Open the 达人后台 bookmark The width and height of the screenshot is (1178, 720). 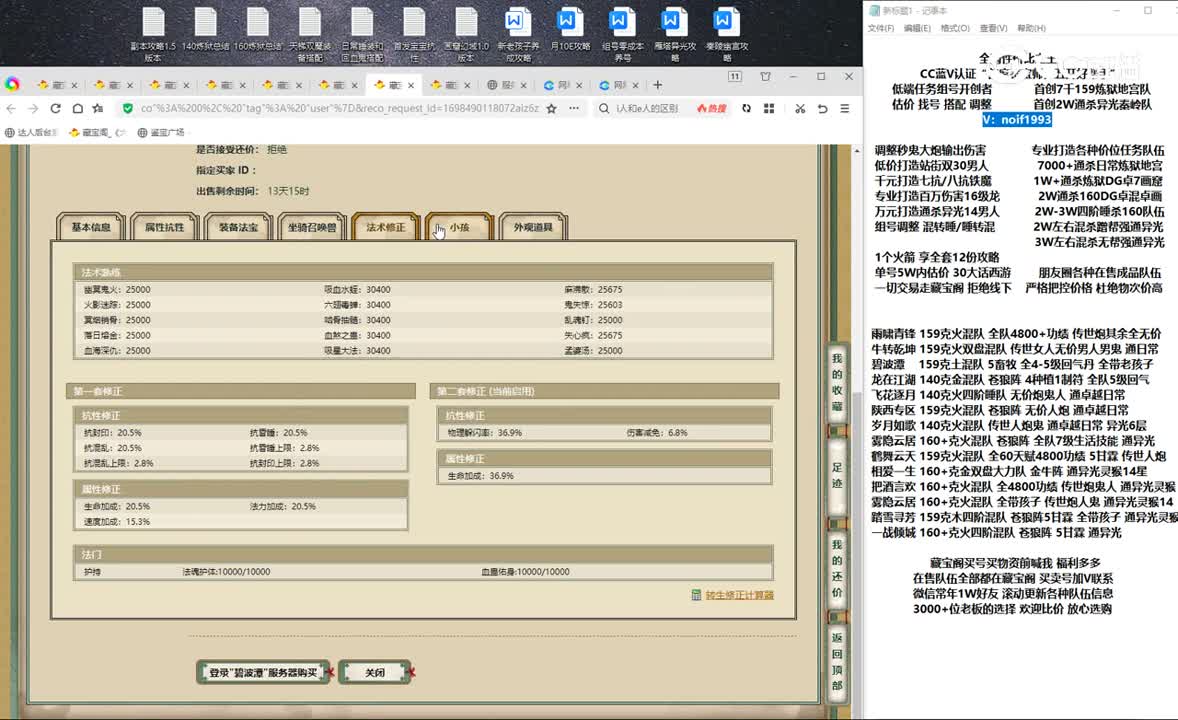click(x=31, y=132)
